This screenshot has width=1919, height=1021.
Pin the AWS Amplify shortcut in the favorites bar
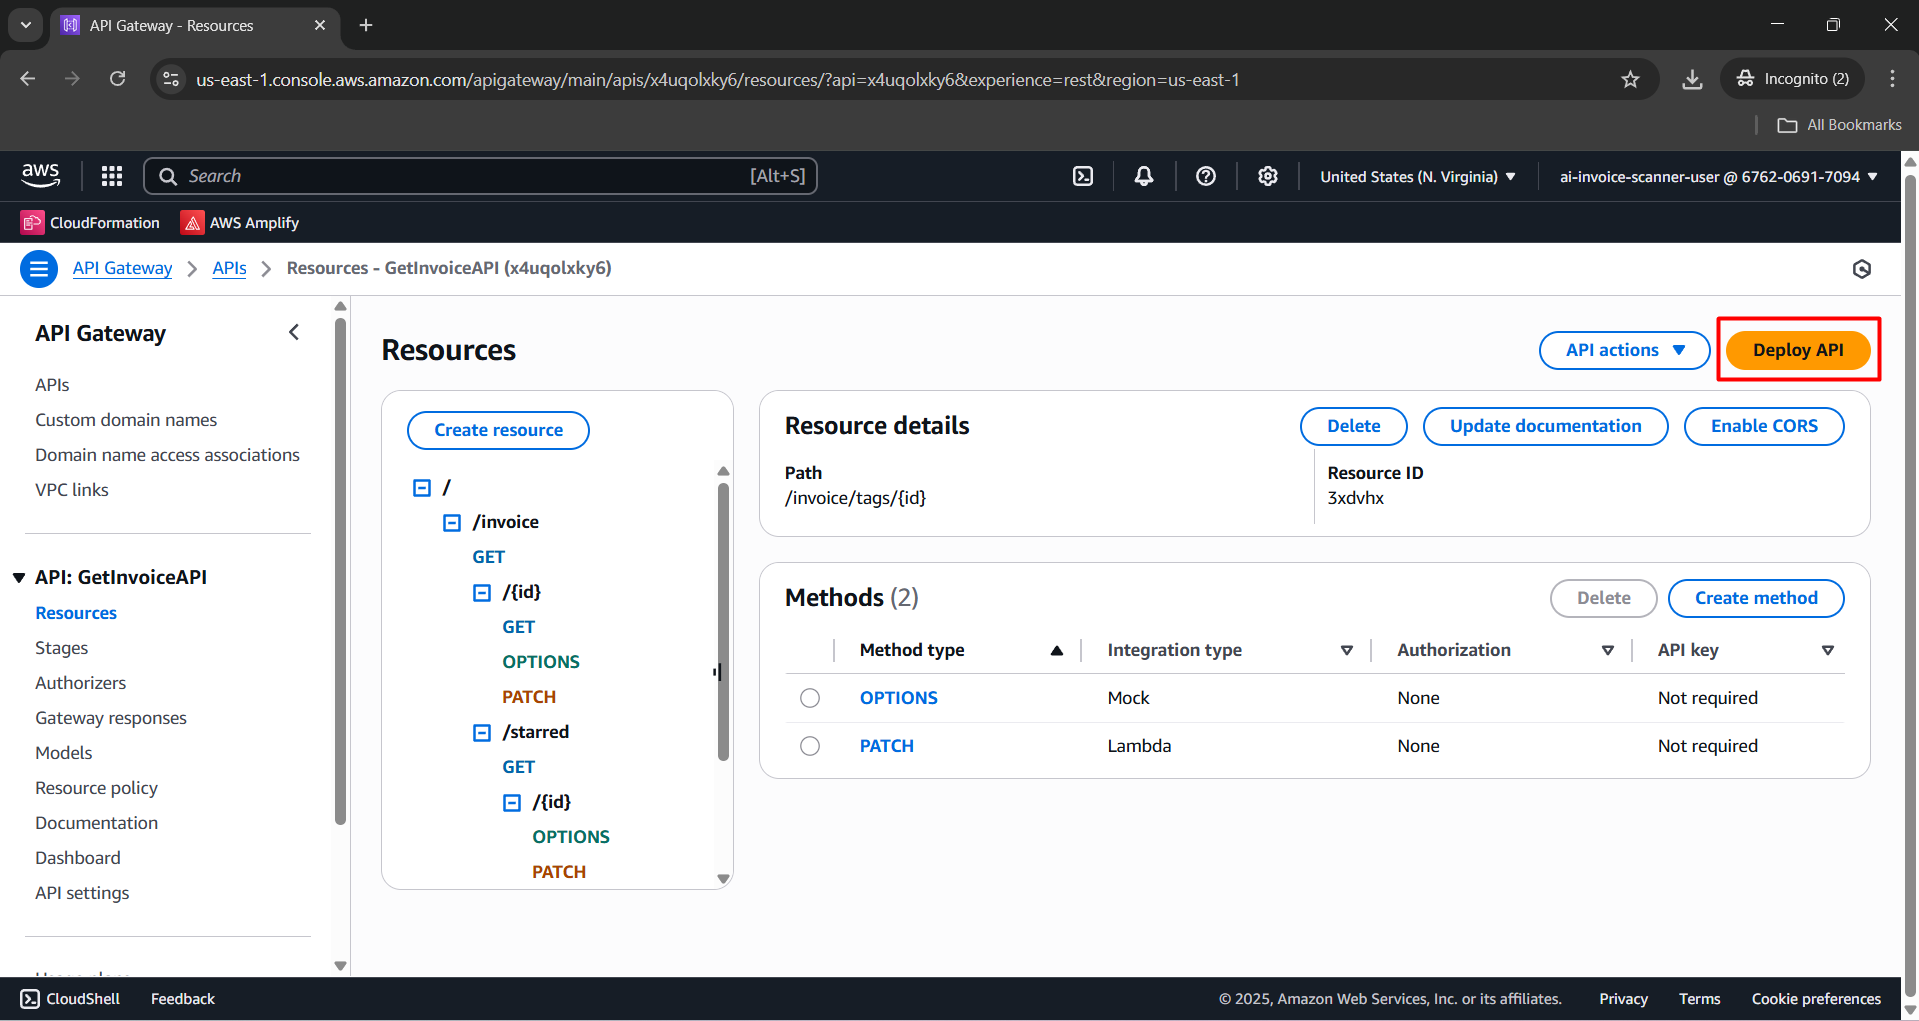[x=239, y=222]
